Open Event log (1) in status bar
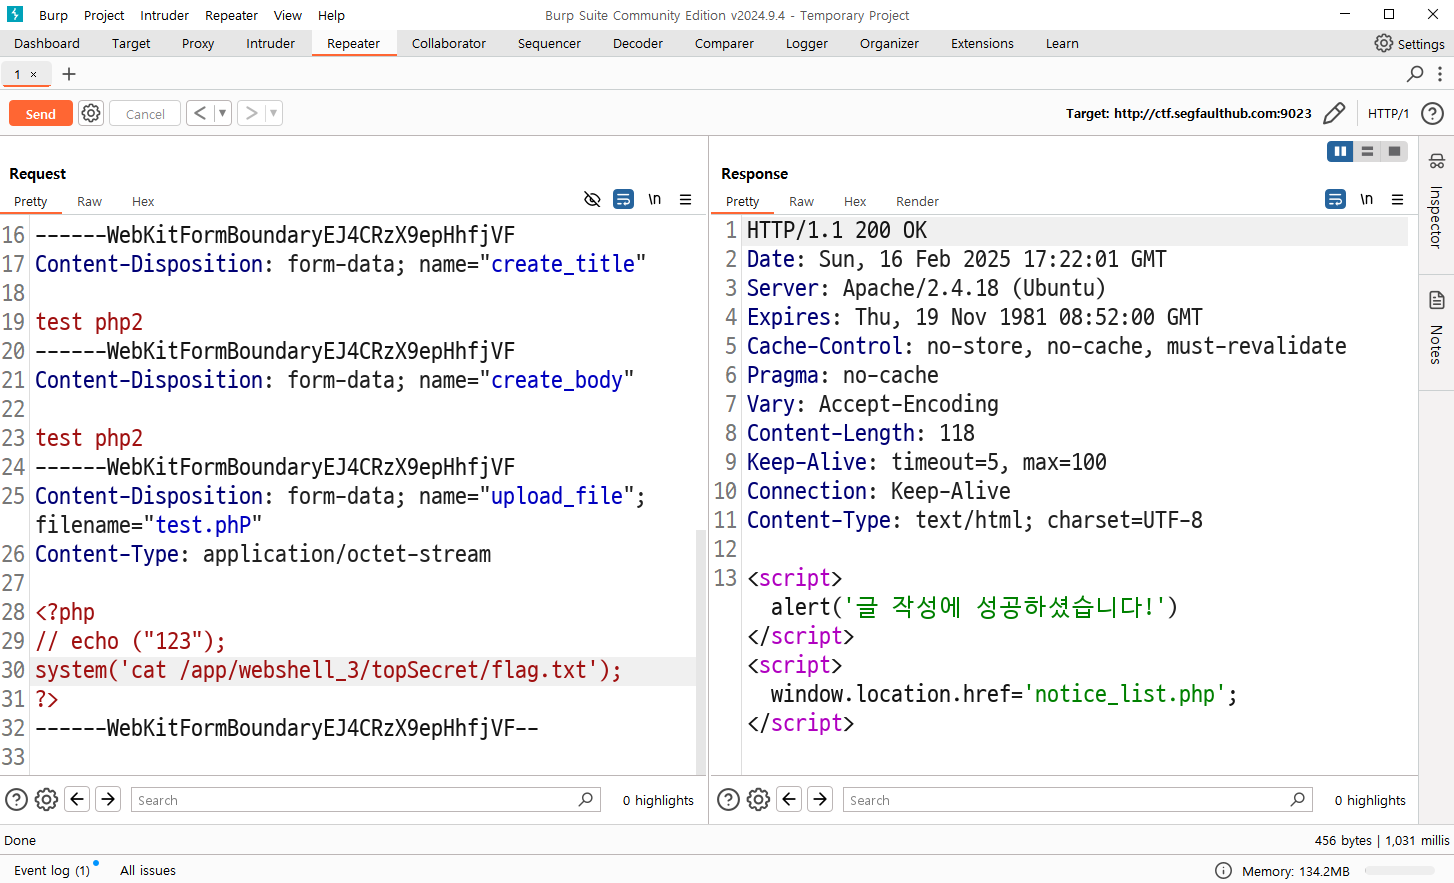The image size is (1454, 883). coord(52,870)
